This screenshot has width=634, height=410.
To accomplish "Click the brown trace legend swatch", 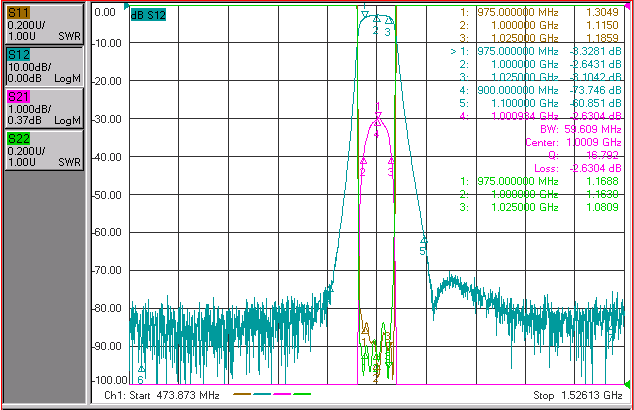I will (x=242, y=394).
